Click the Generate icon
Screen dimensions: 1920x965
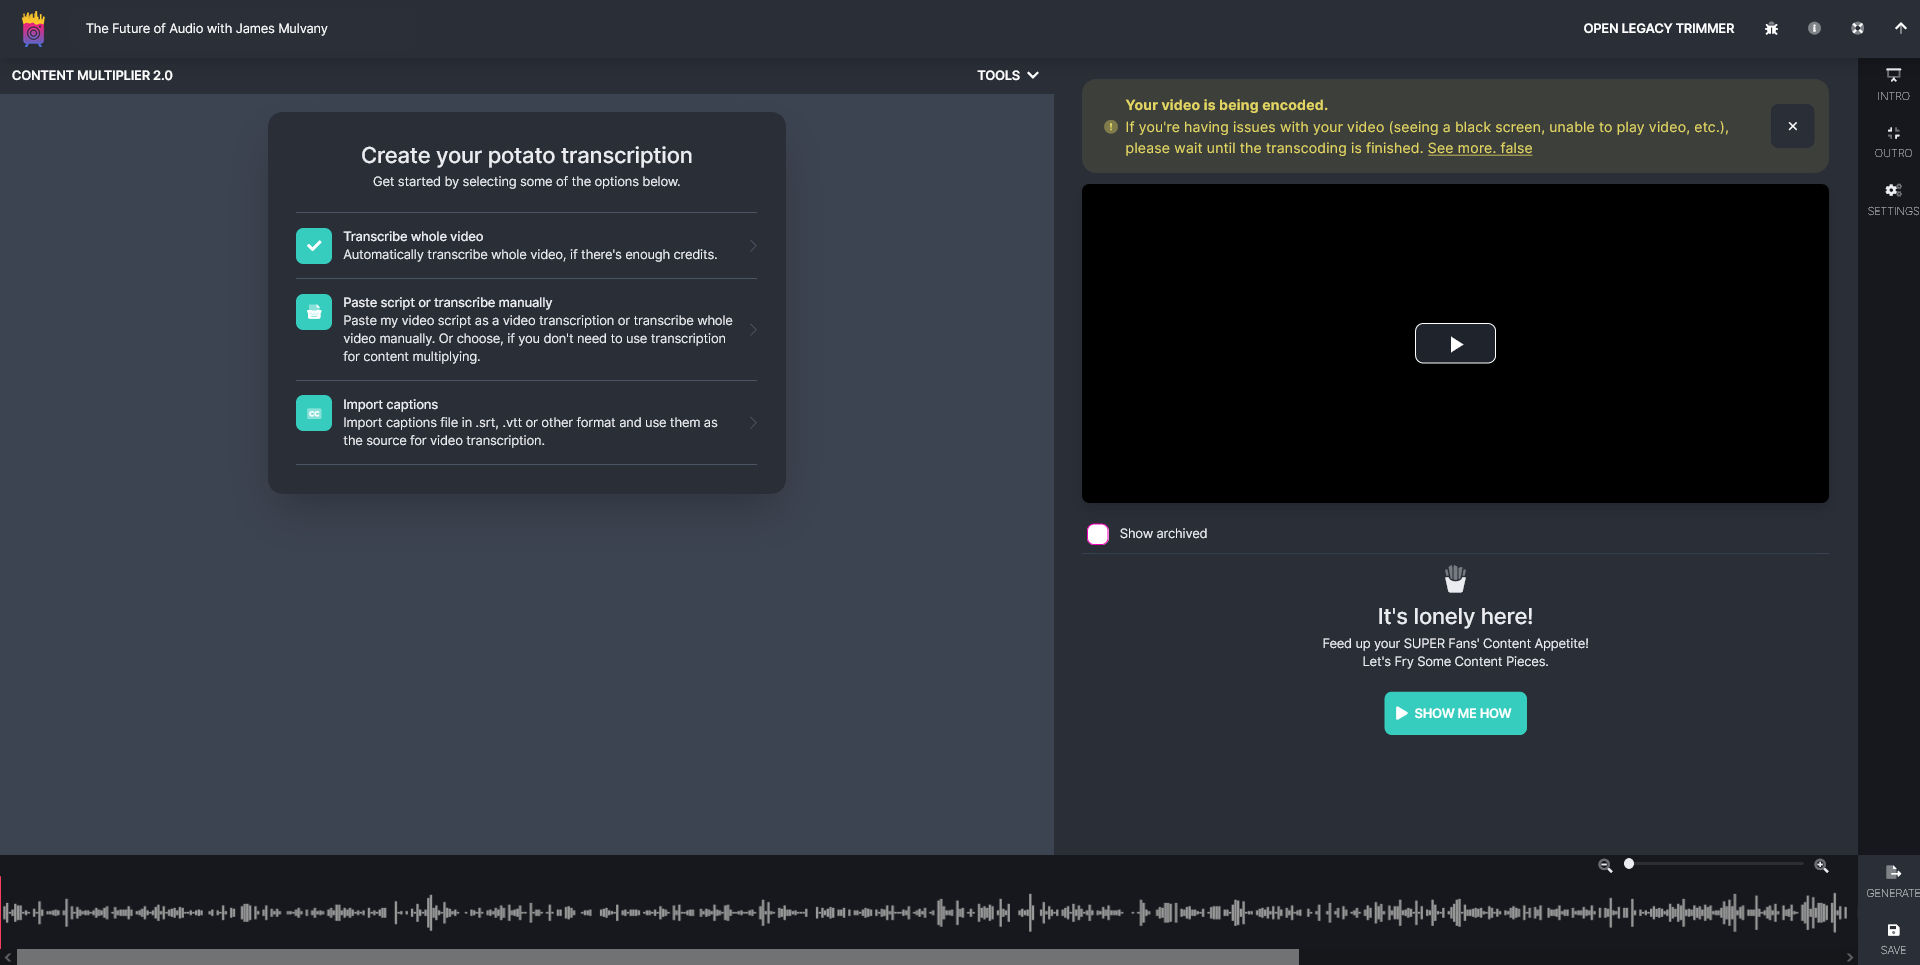(x=1892, y=880)
